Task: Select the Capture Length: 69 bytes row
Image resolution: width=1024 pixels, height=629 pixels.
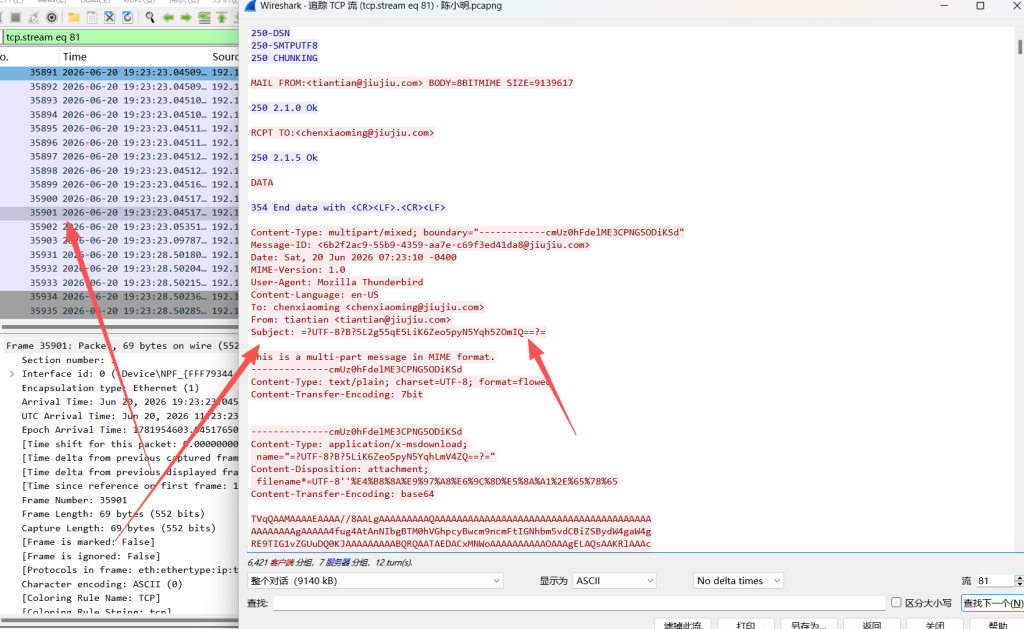Action: tap(118, 528)
